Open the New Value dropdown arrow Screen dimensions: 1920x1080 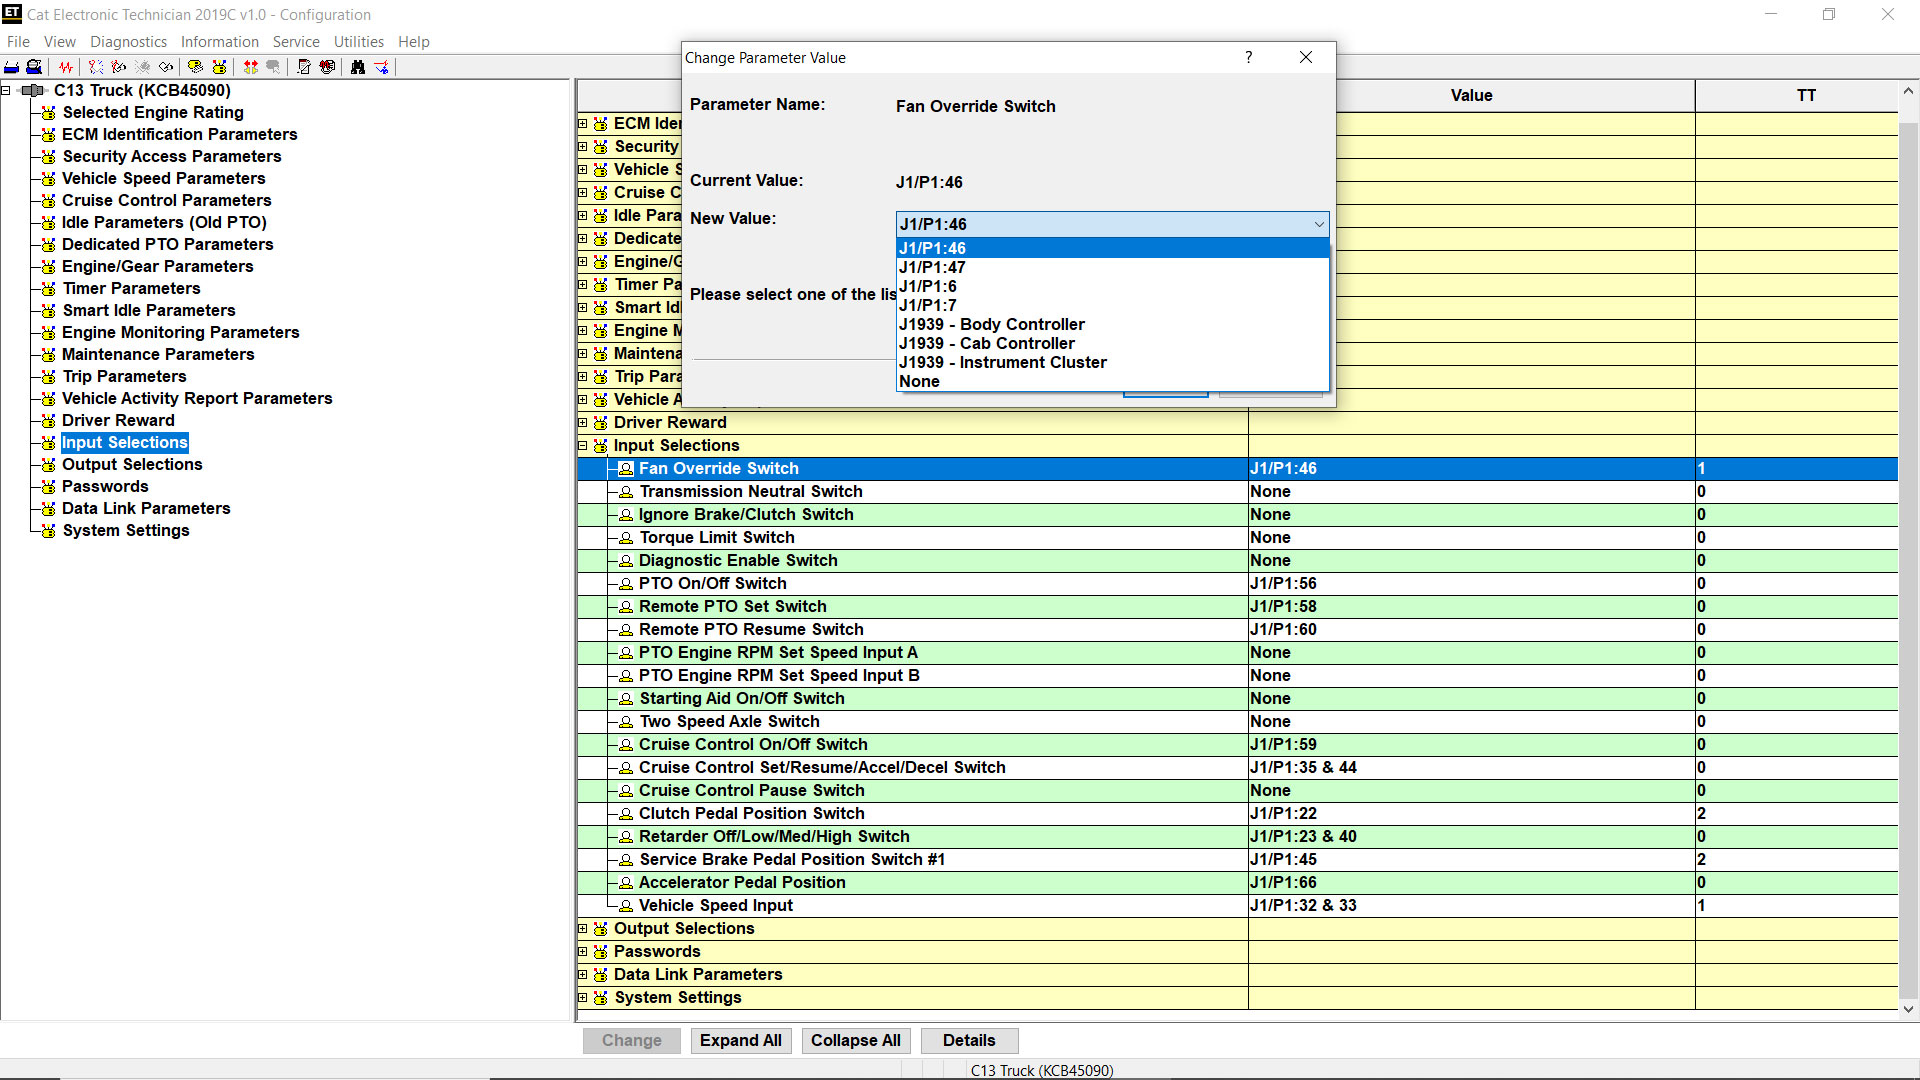point(1319,224)
